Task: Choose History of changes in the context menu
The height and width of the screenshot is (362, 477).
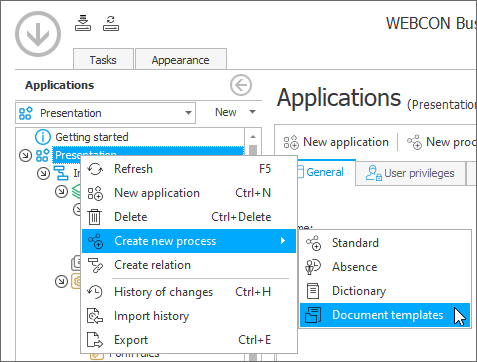Action: tap(189, 292)
